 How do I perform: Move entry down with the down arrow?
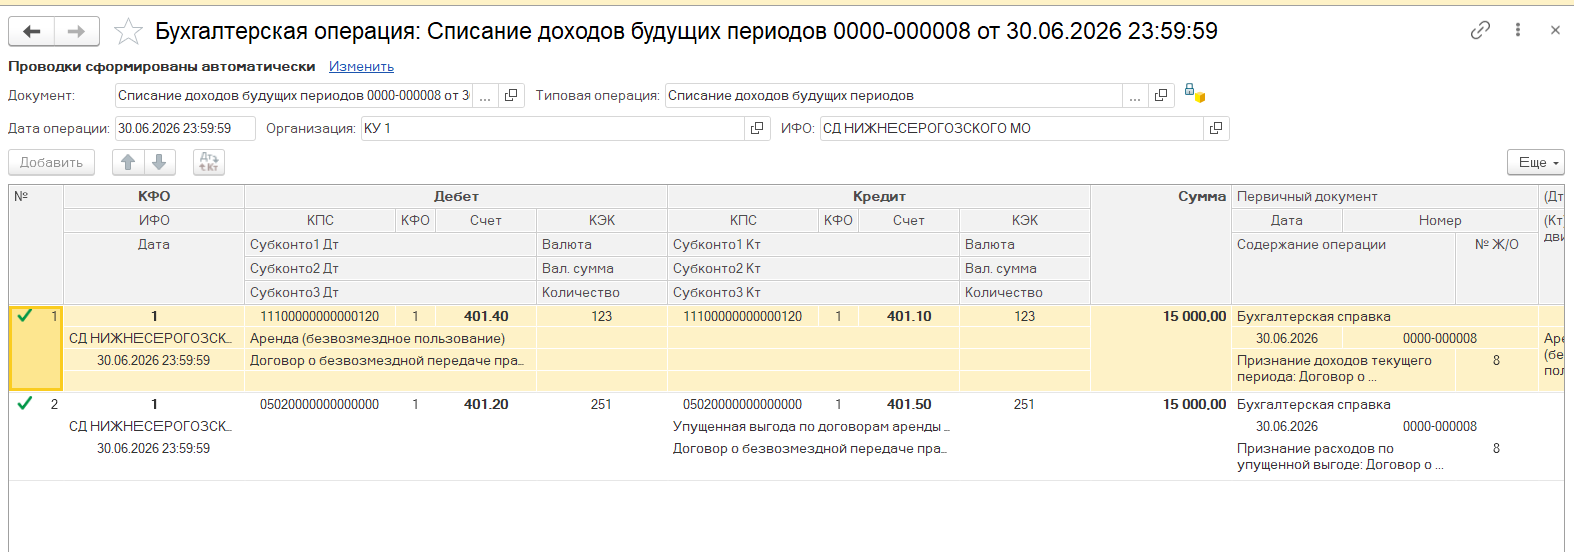[x=159, y=162]
